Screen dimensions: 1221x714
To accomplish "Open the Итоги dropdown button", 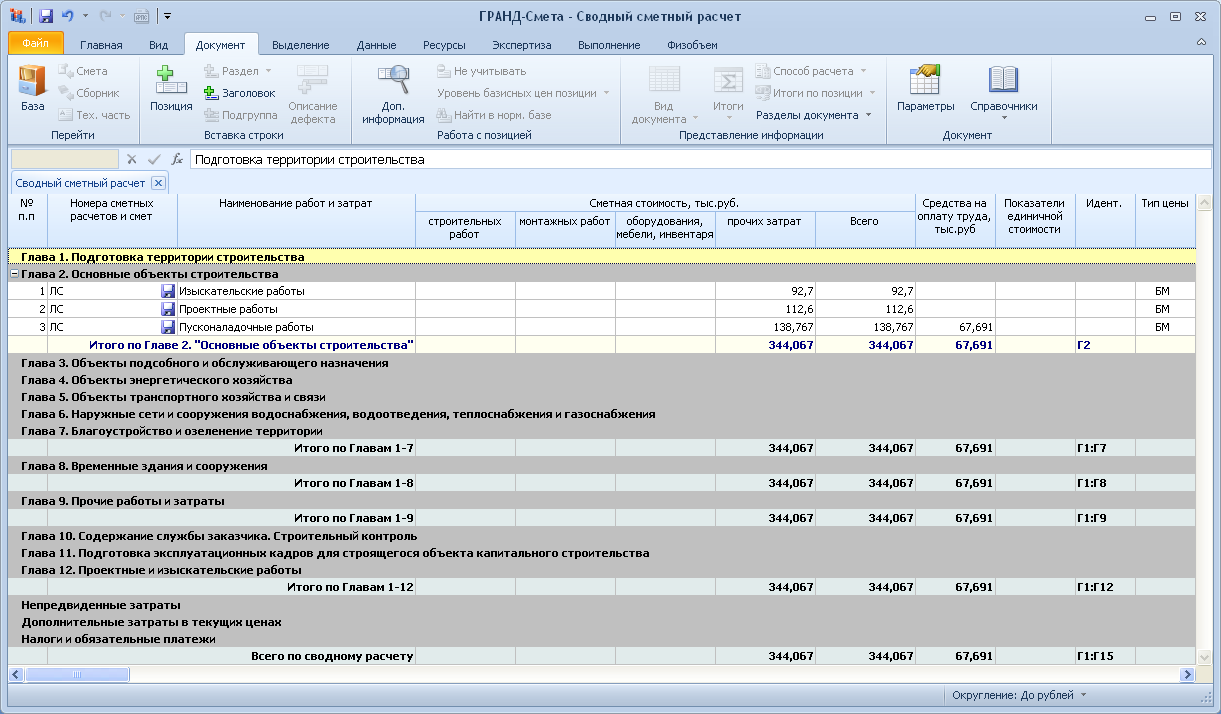I will 728,92.
